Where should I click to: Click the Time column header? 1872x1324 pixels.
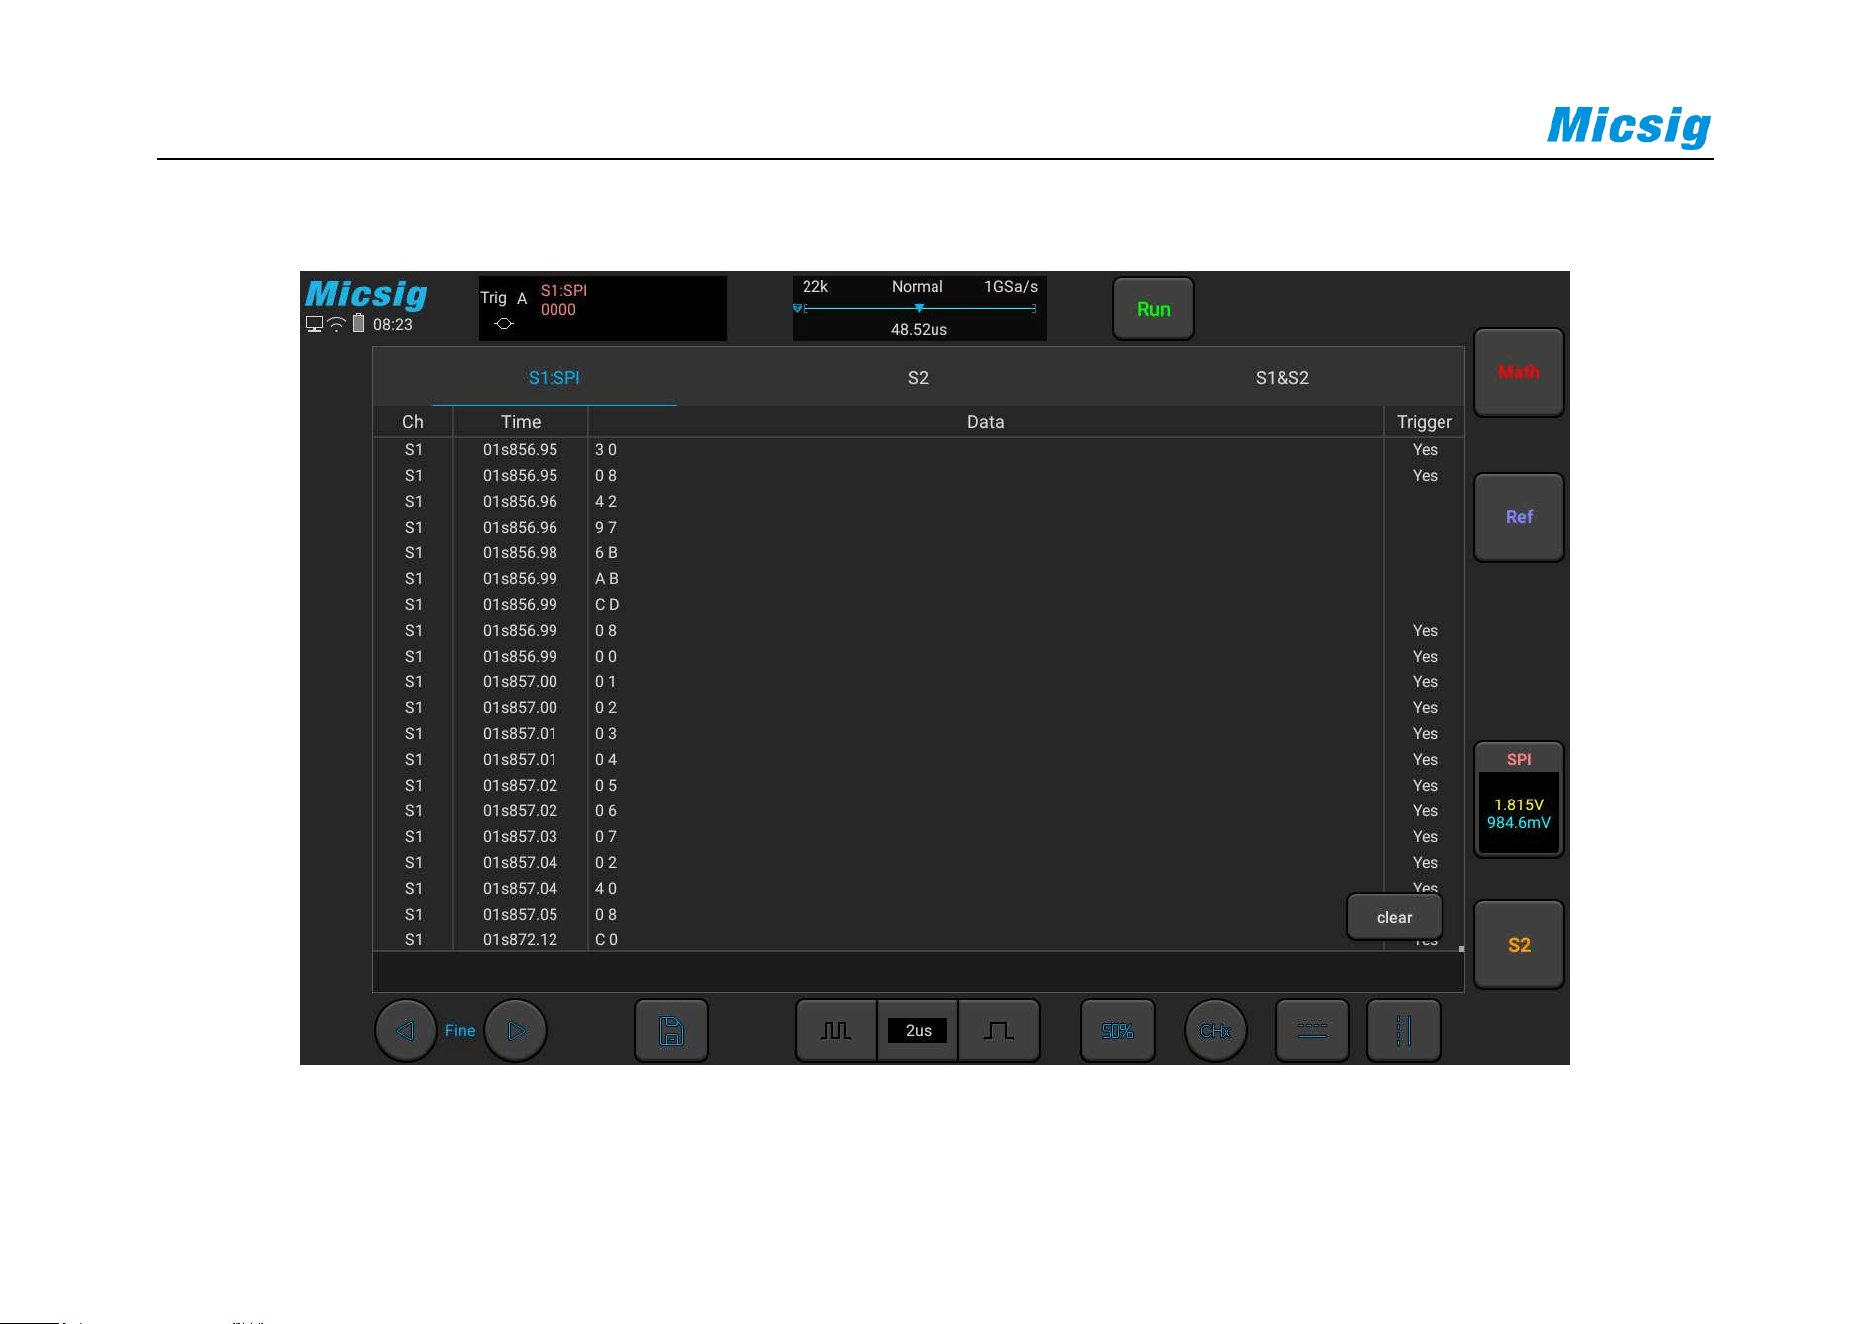click(521, 422)
